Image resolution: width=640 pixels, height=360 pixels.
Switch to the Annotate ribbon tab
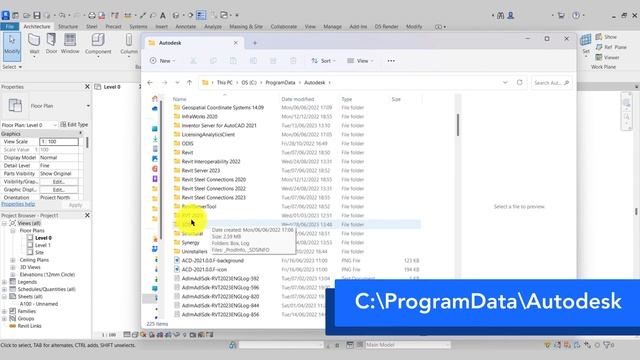point(186,27)
